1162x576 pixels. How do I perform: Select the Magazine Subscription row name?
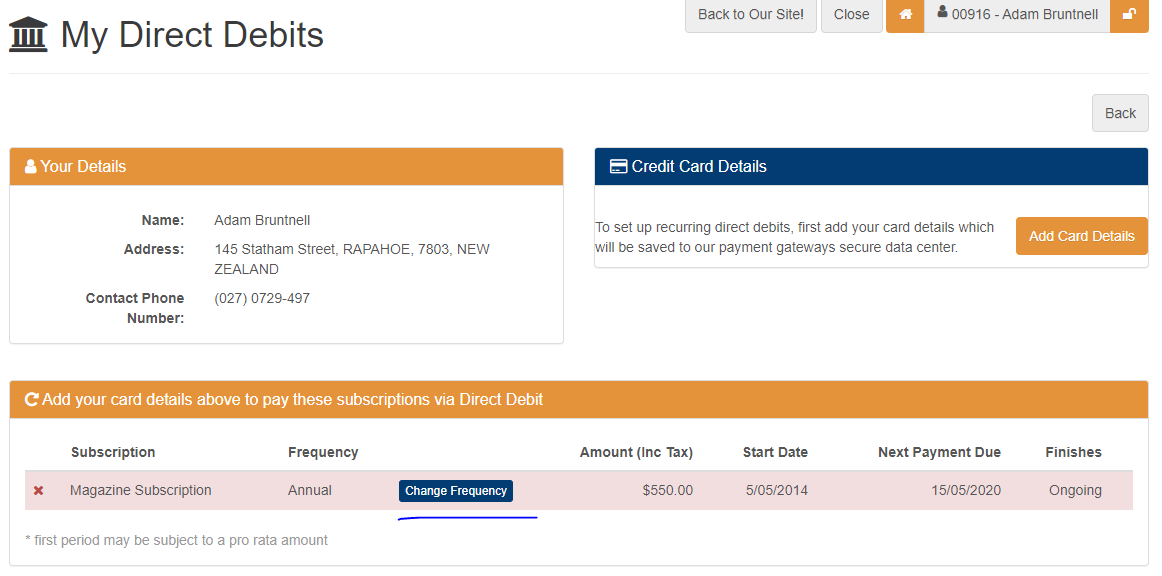point(141,491)
